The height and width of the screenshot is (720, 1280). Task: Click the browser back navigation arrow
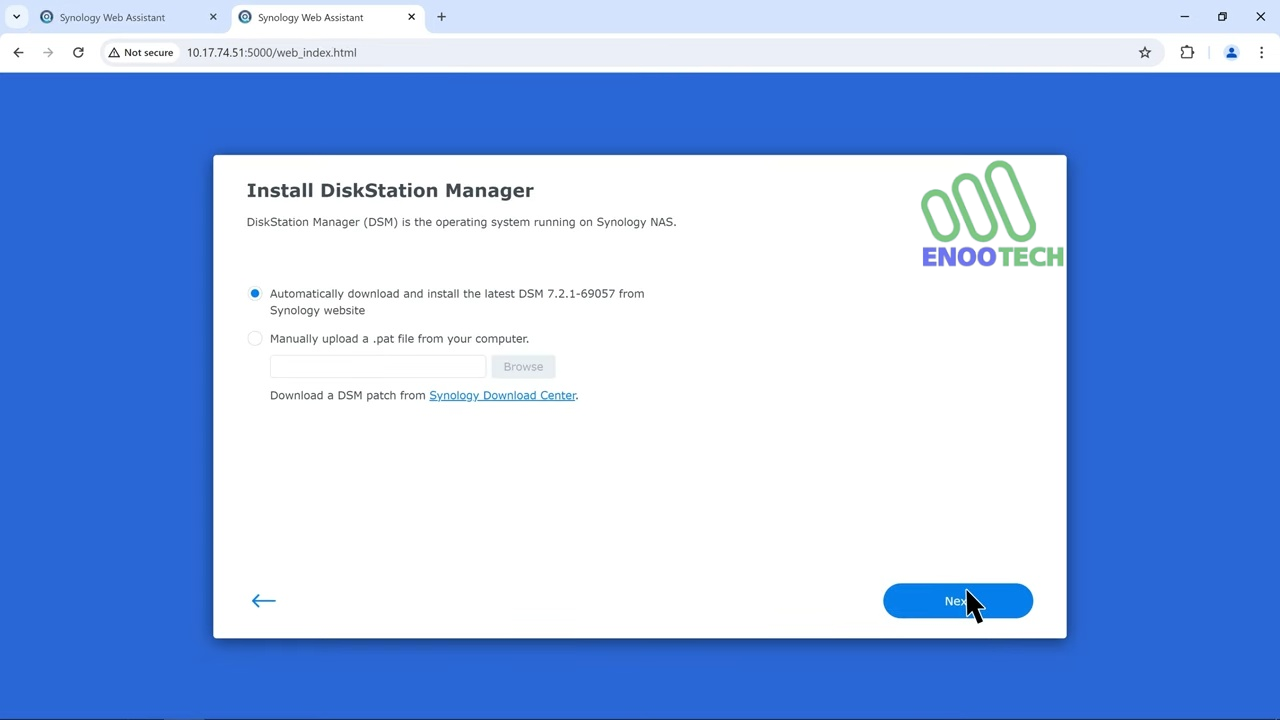pyautogui.click(x=18, y=52)
